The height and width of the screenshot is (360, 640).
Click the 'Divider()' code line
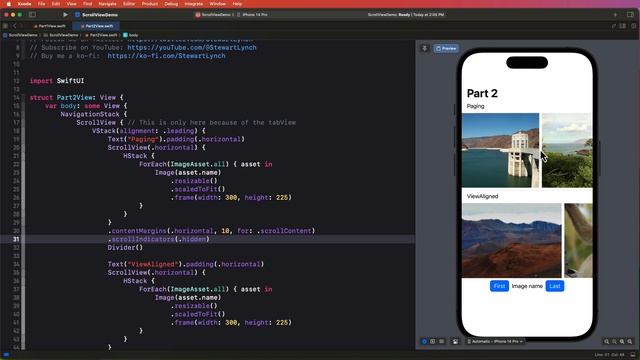click(125, 248)
